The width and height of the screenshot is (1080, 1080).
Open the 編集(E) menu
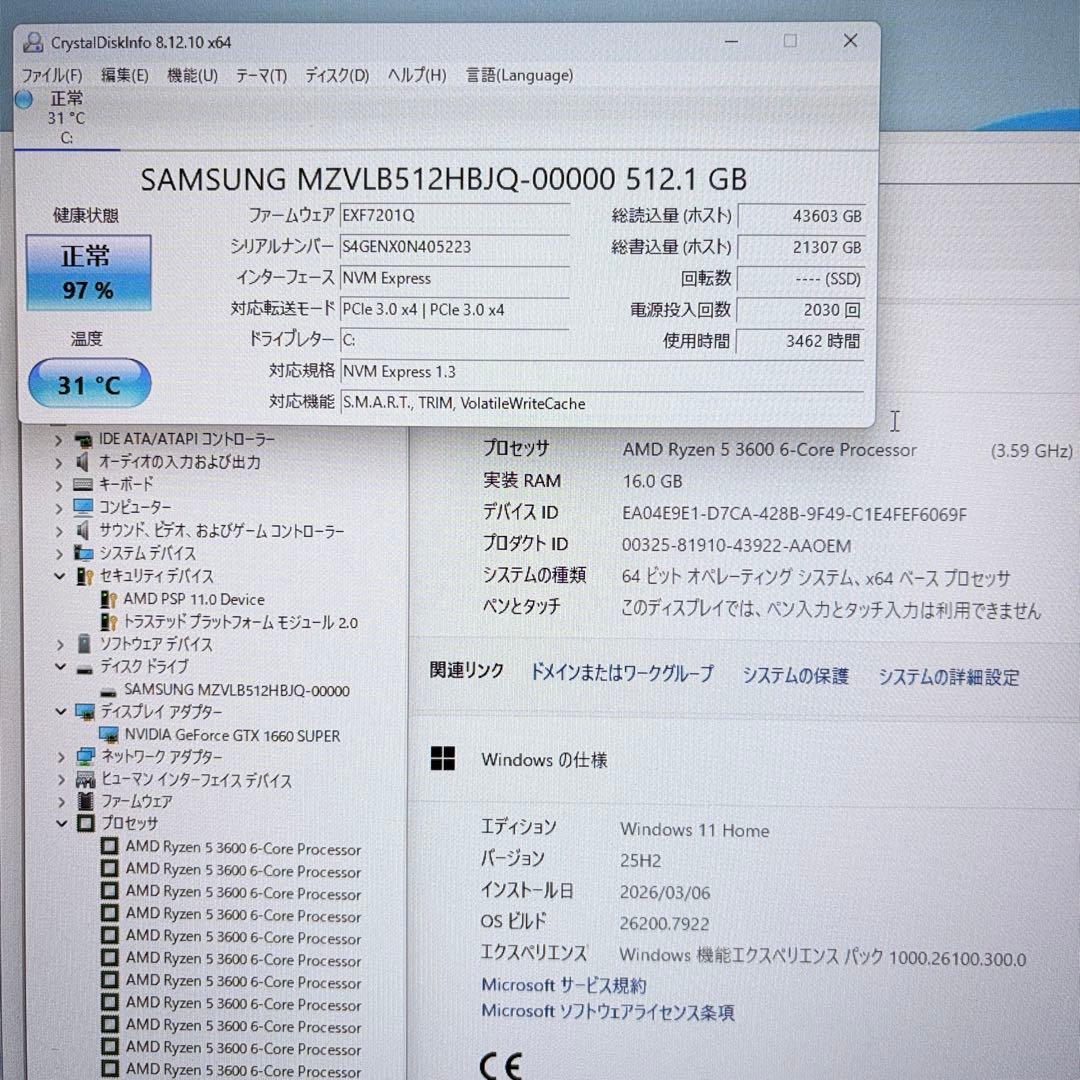coord(125,75)
